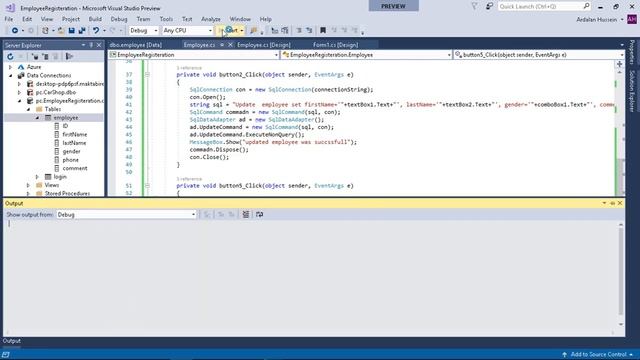The image size is (640, 360).
Task: Click the Open File folder icon
Action: 61,31
